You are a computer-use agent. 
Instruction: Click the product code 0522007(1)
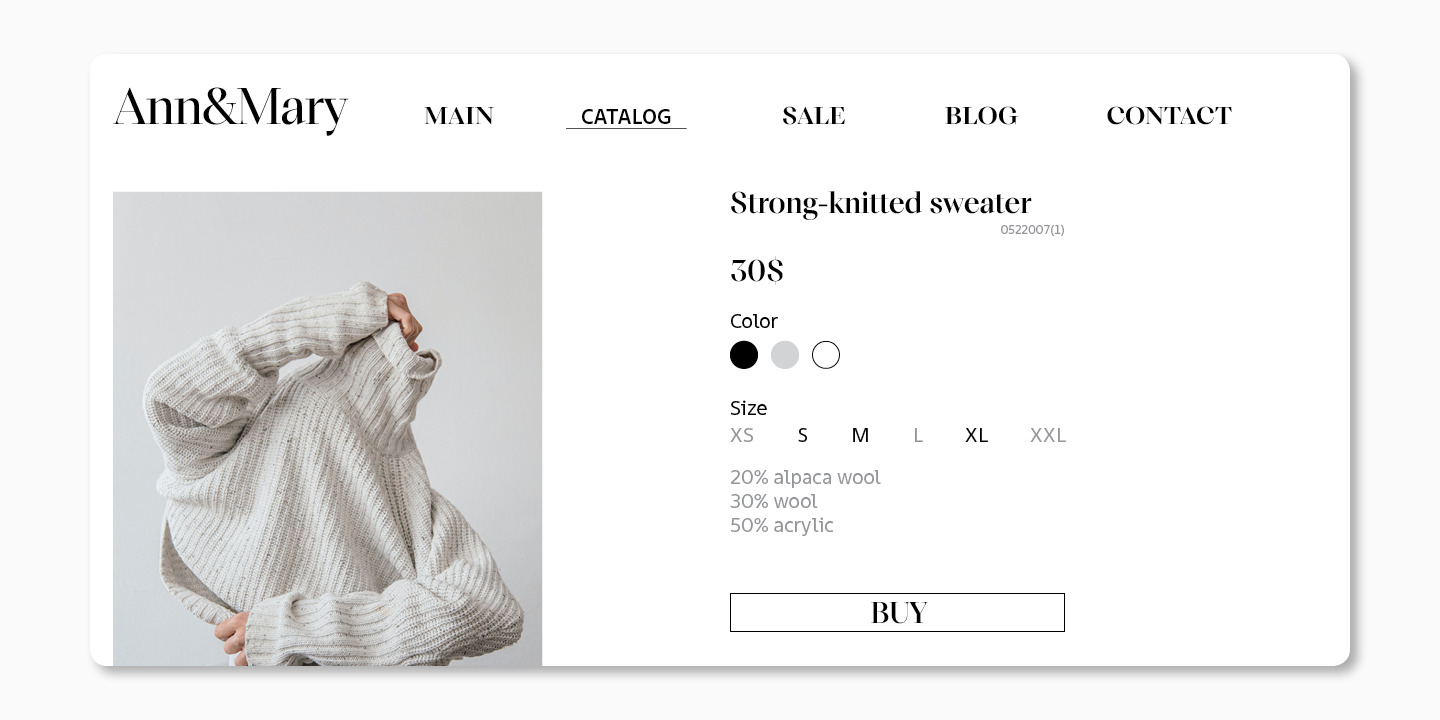pos(1032,230)
